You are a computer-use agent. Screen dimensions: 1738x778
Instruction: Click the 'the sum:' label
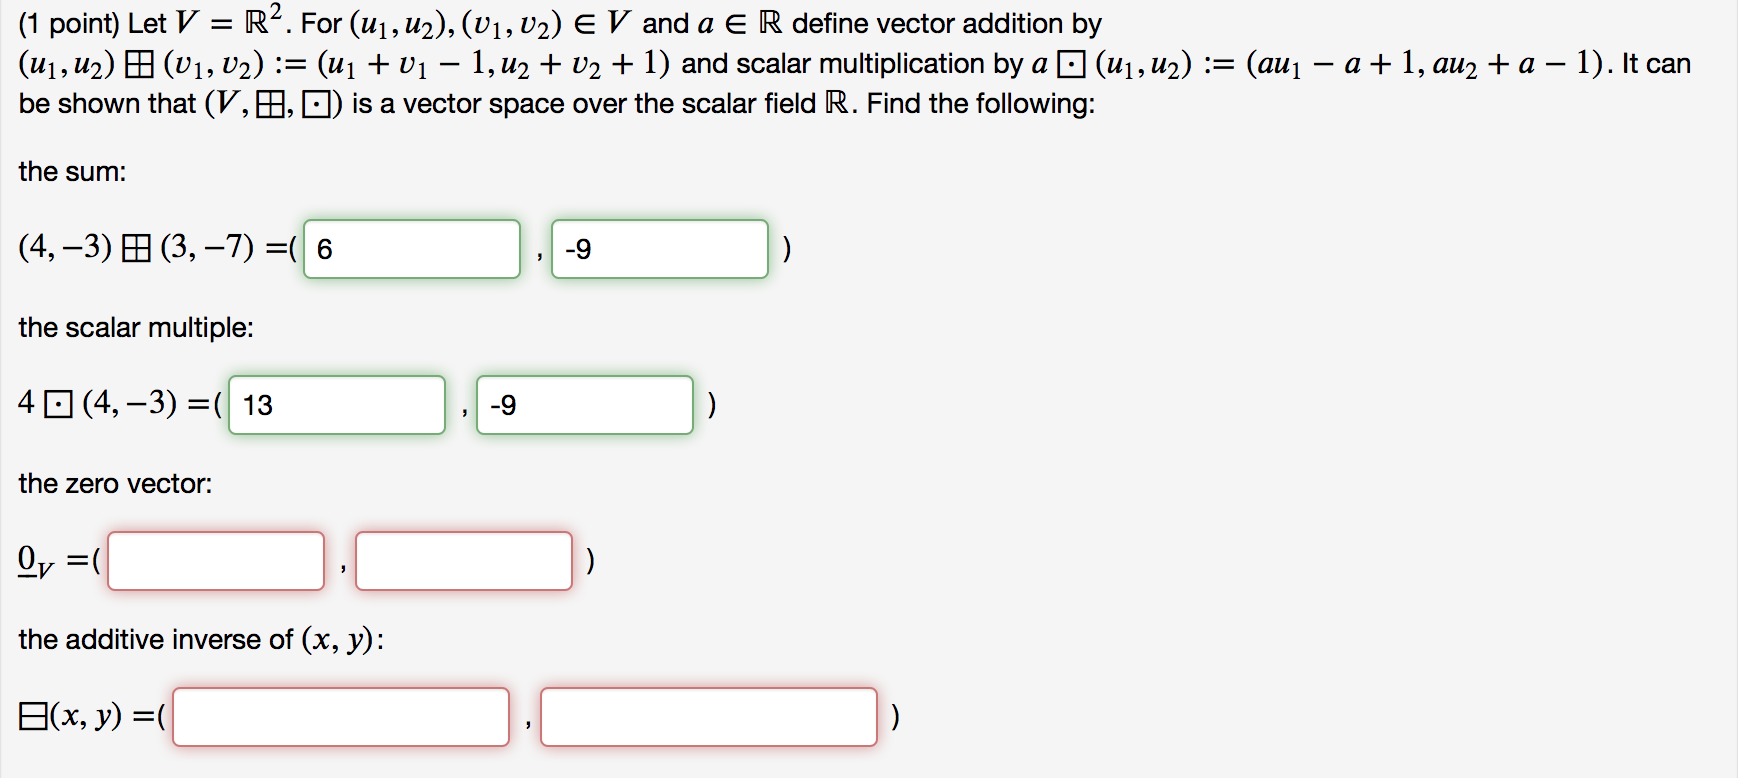pyautogui.click(x=70, y=171)
